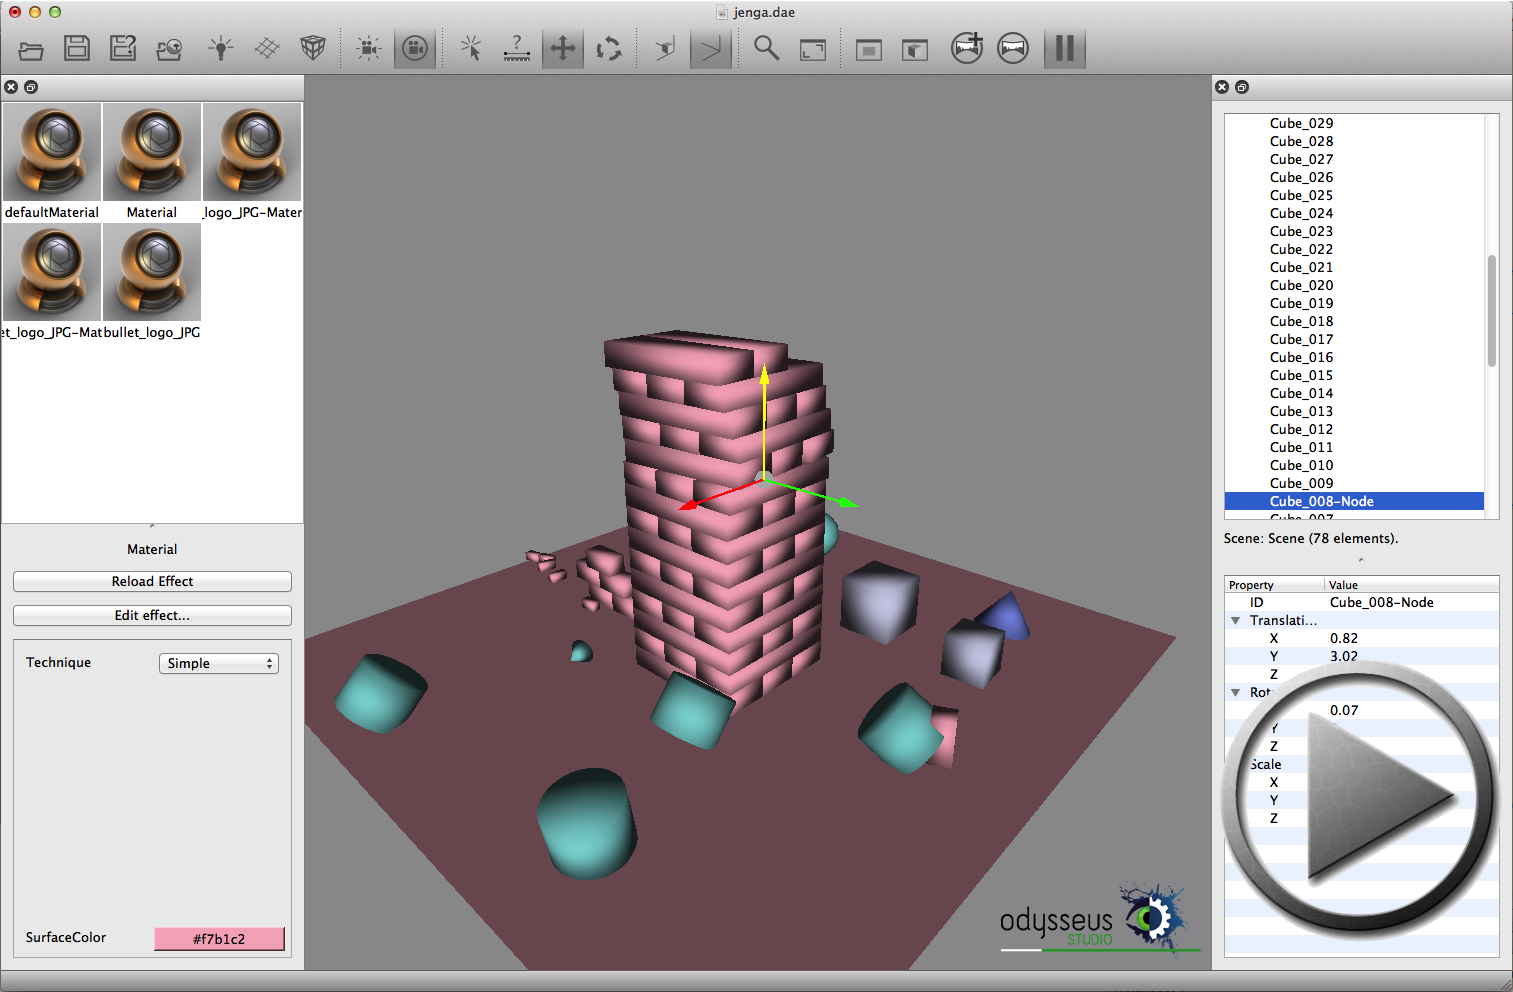
Task: Click the wireframe cube icon
Action: [x=313, y=48]
